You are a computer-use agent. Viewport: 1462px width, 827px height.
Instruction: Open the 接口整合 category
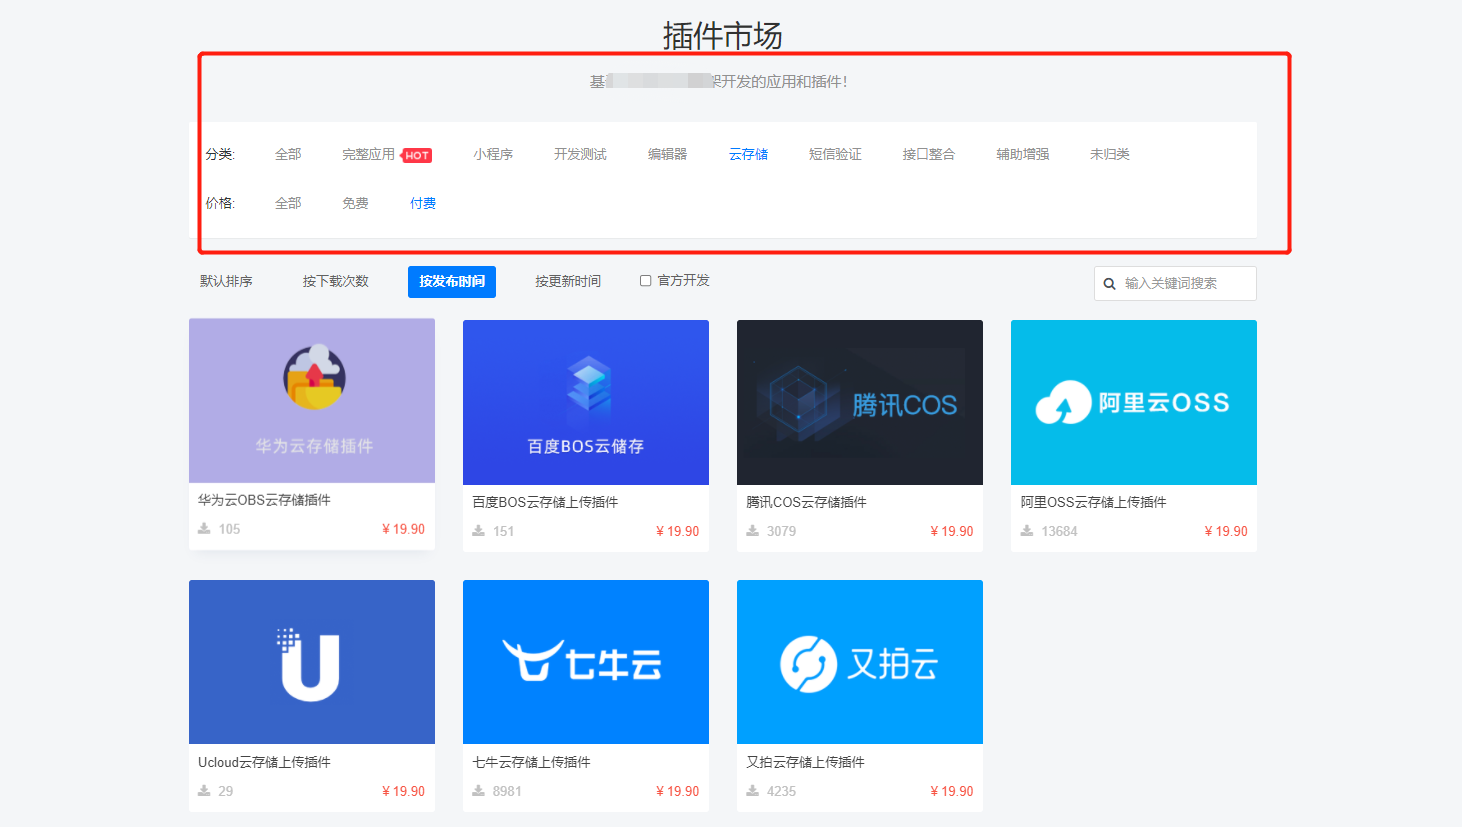[928, 154]
